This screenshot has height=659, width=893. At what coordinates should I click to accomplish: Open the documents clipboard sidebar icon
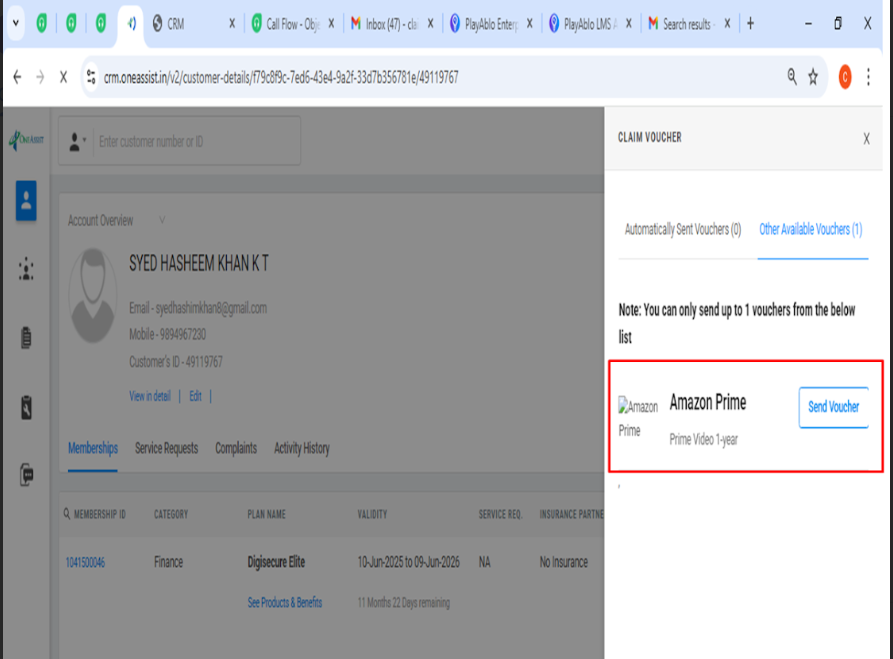(x=26, y=338)
